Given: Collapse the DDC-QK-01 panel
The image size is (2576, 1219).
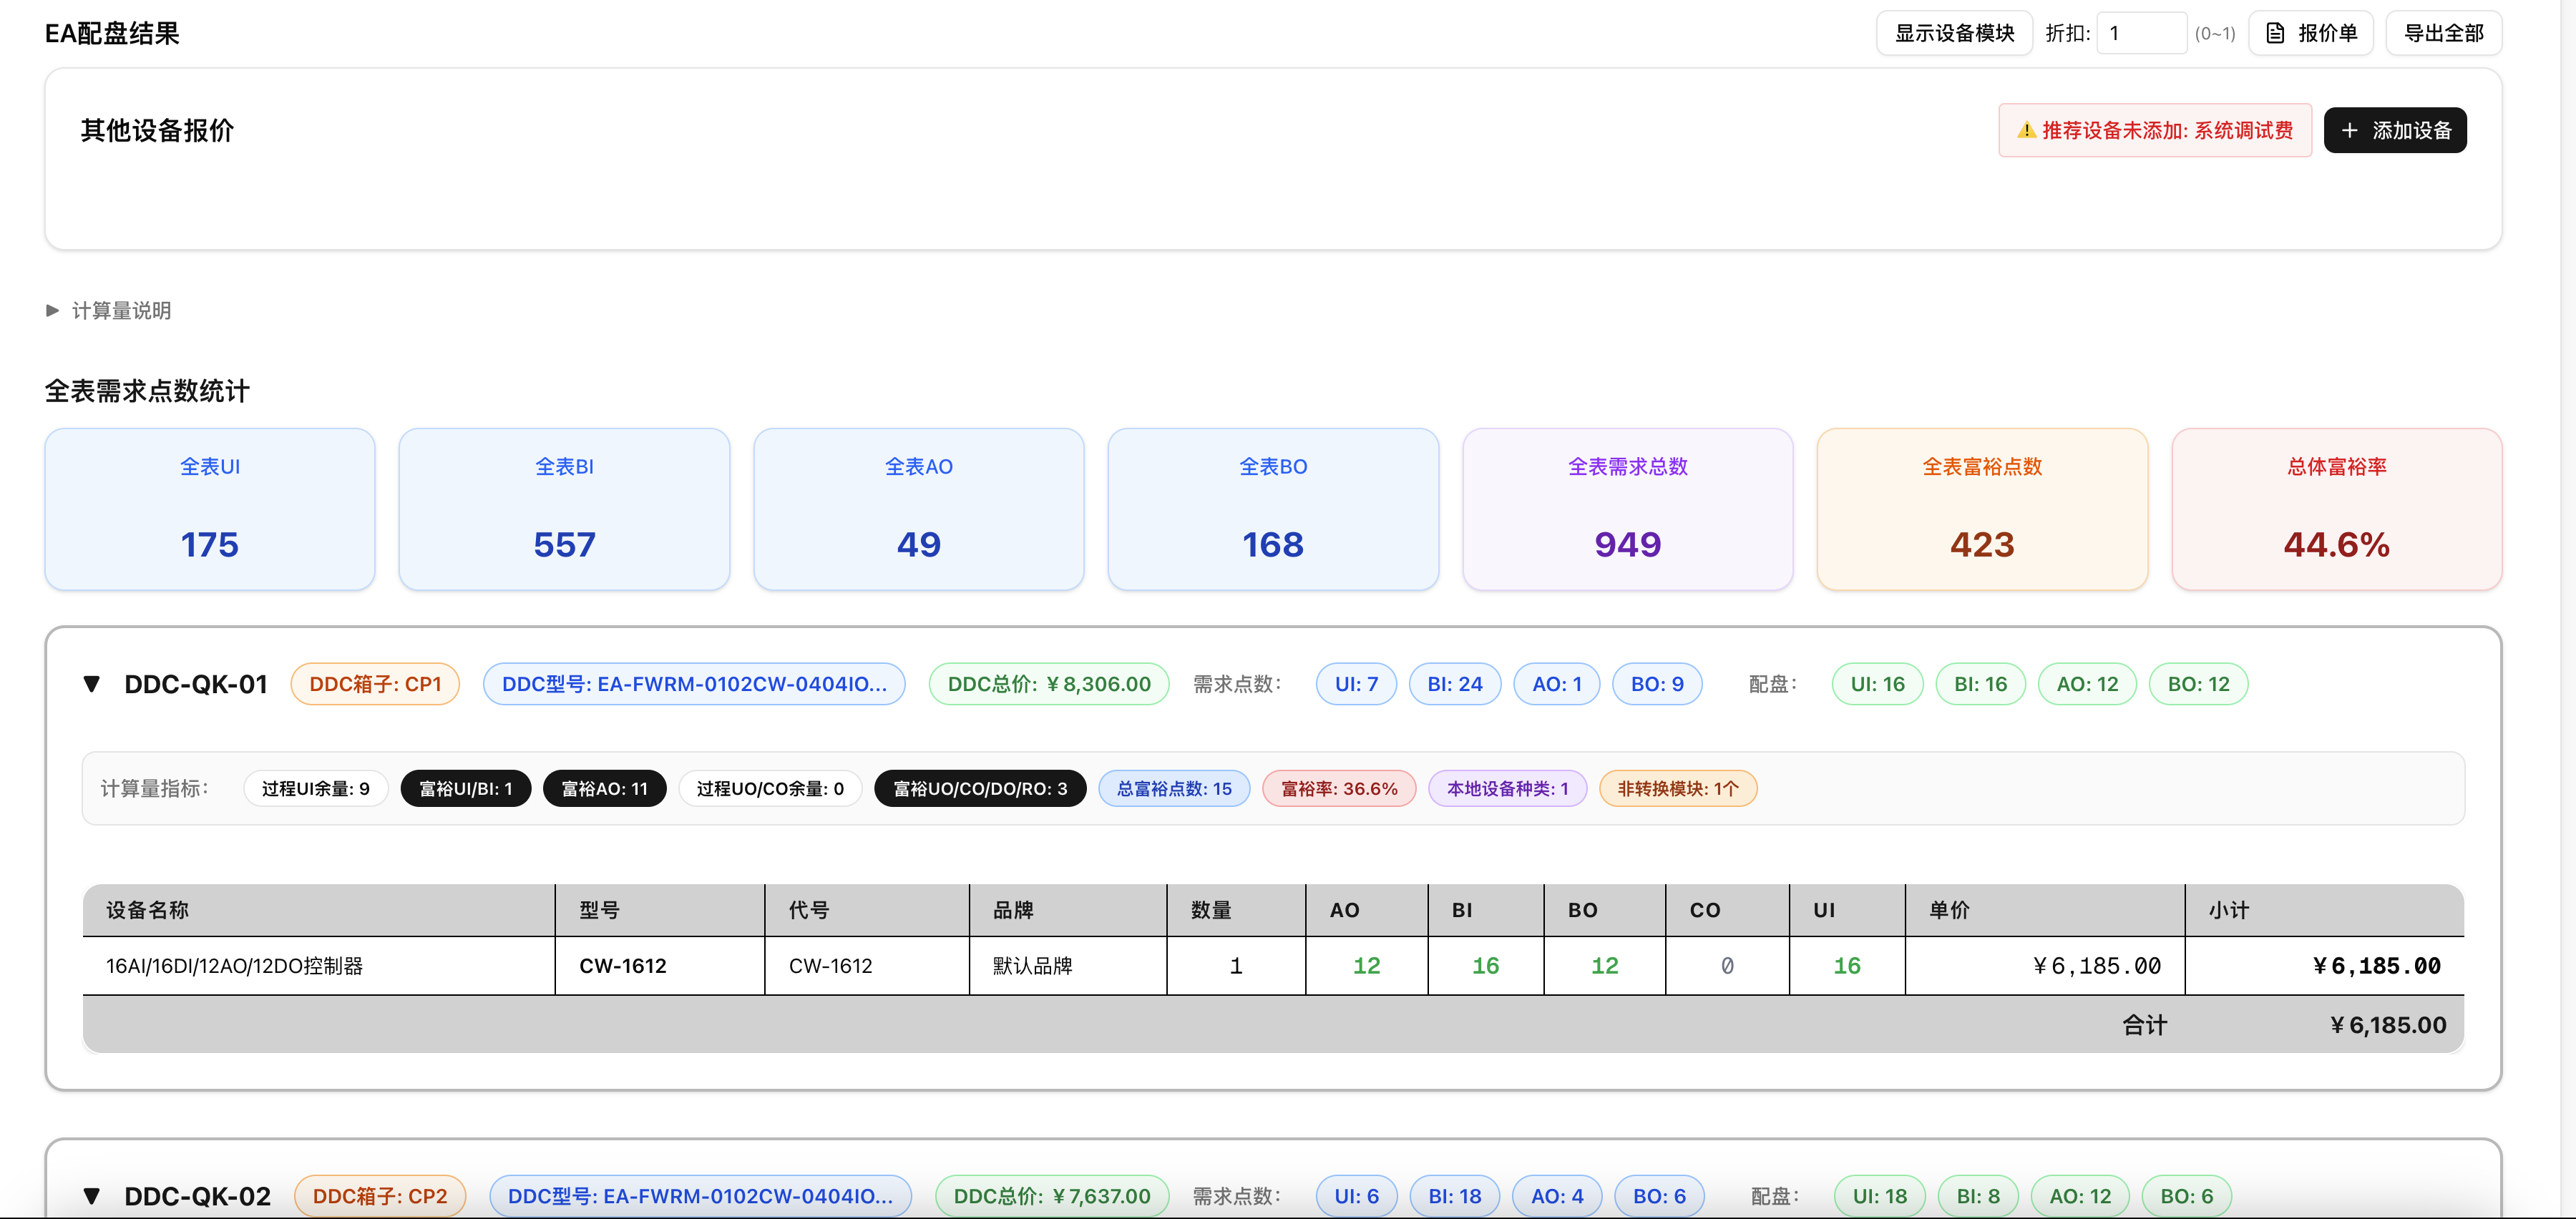Looking at the screenshot, I should (x=92, y=684).
